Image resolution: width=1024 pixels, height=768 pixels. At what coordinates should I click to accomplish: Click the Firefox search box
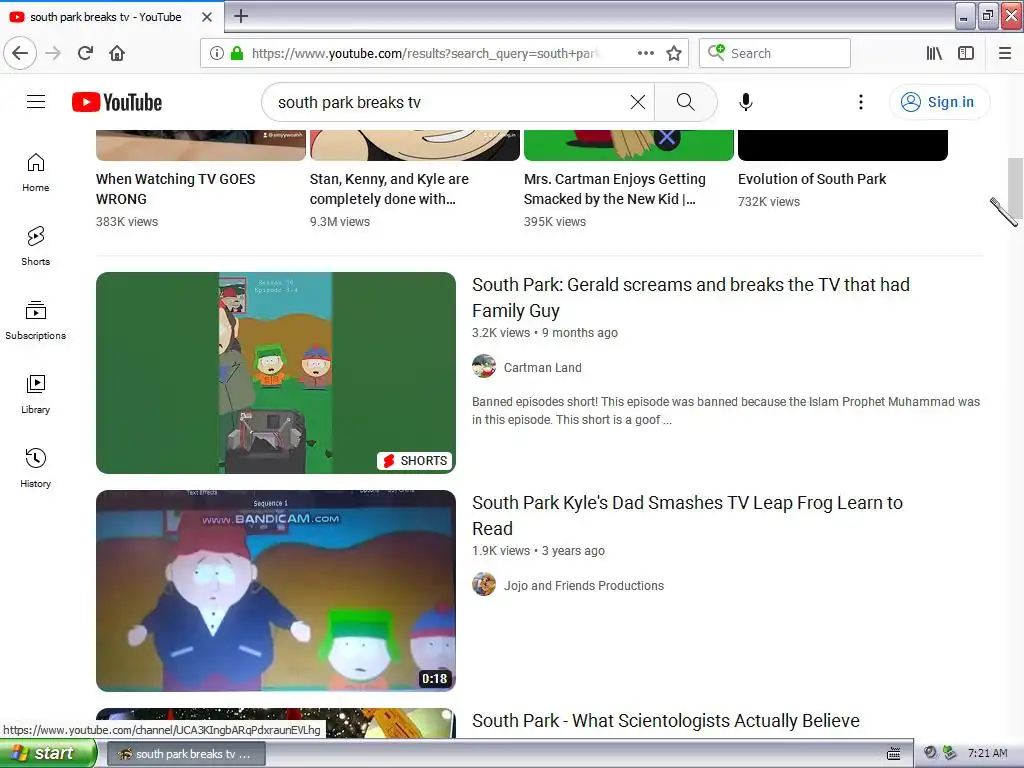[x=775, y=54]
